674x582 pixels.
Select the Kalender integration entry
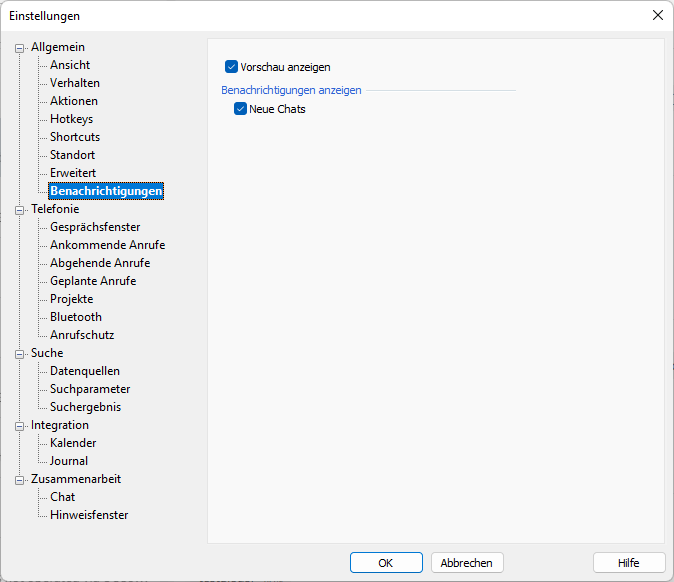[x=73, y=443]
